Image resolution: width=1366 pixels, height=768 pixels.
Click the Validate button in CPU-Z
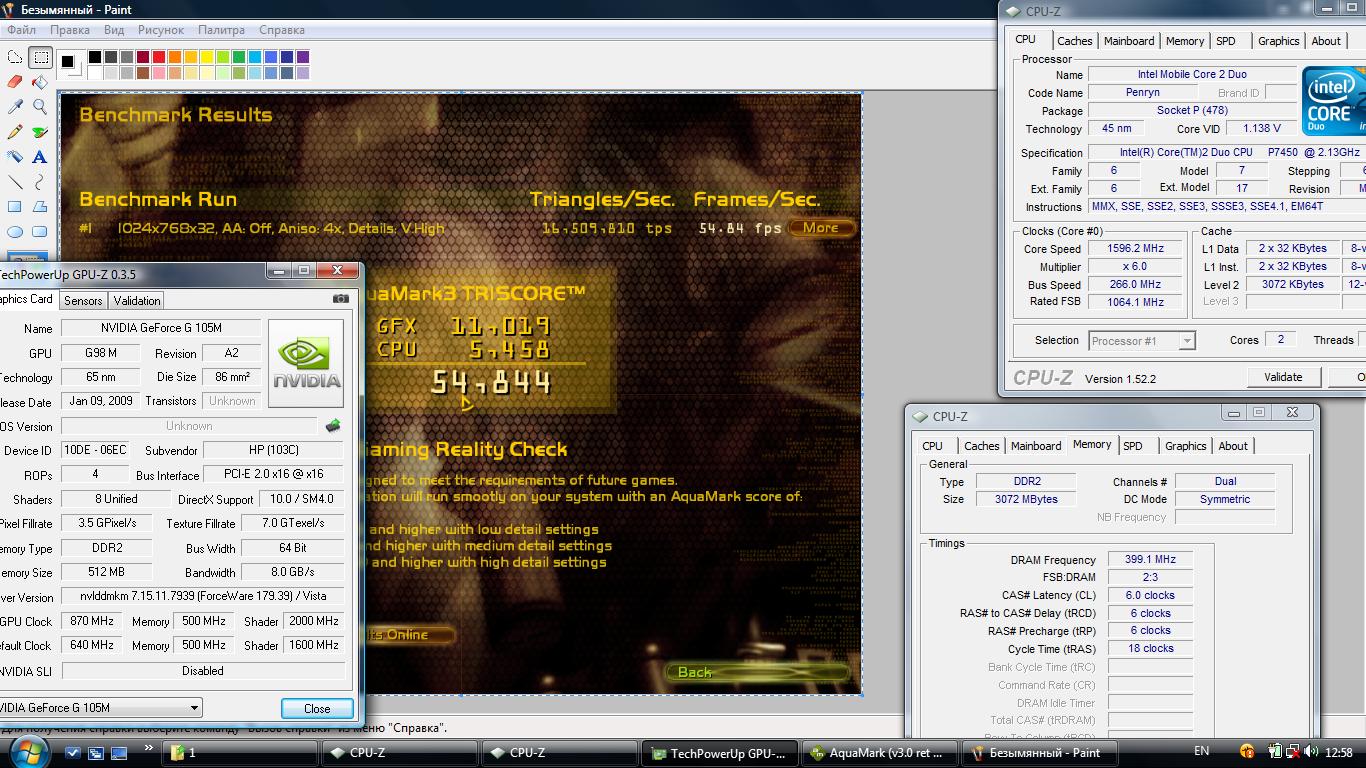click(1283, 377)
